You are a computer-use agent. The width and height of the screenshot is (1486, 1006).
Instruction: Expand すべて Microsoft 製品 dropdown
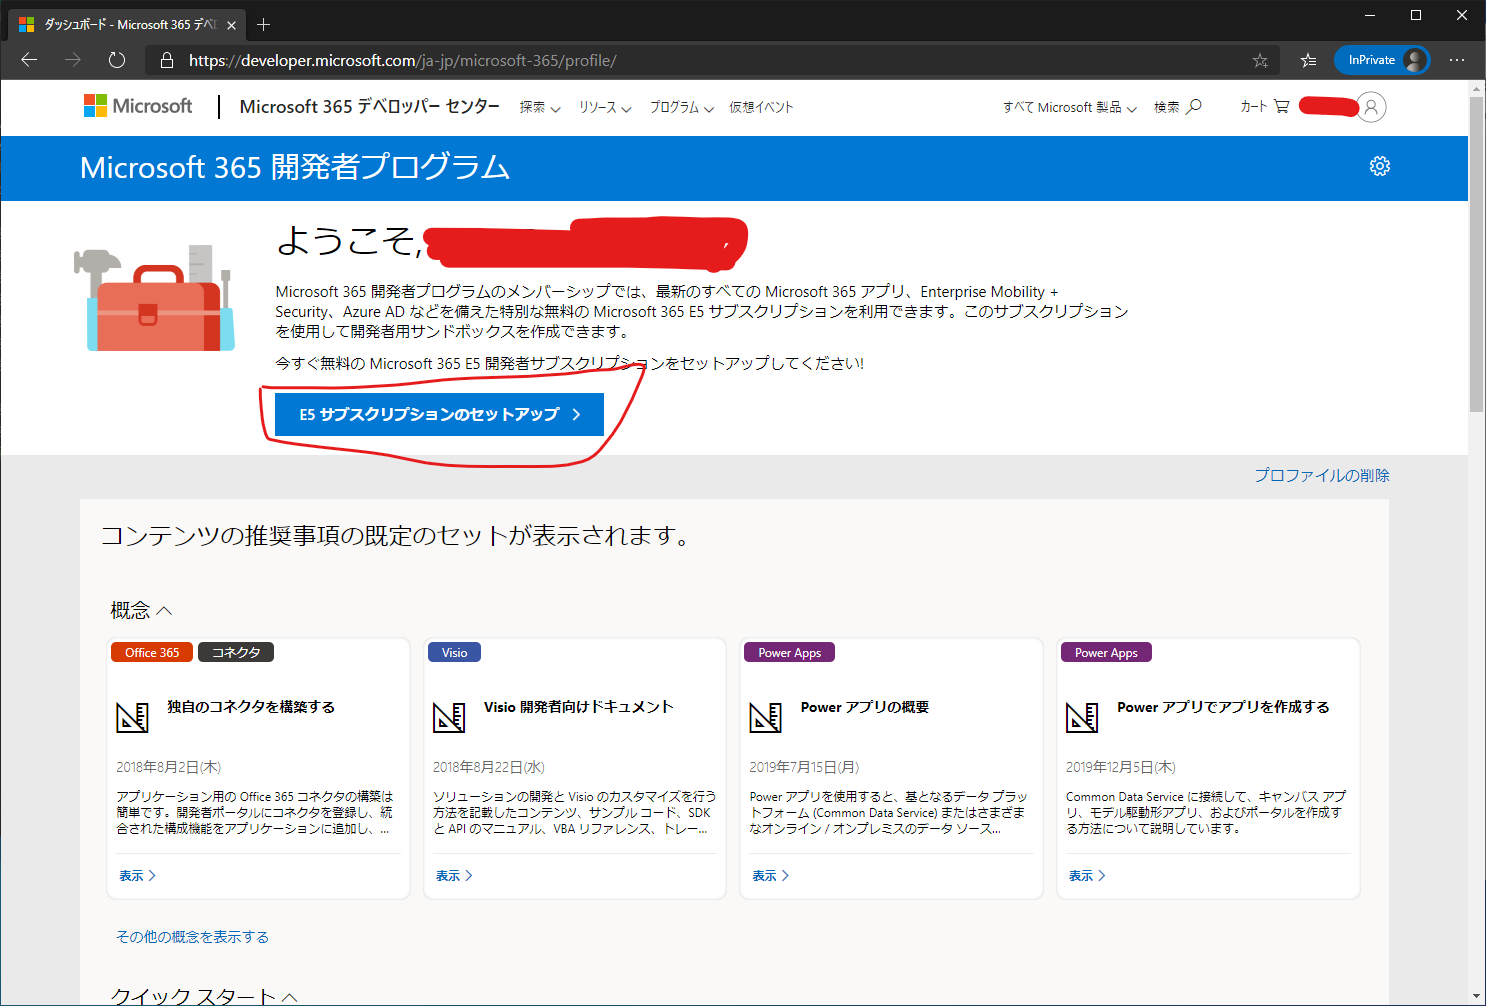(x=1070, y=108)
